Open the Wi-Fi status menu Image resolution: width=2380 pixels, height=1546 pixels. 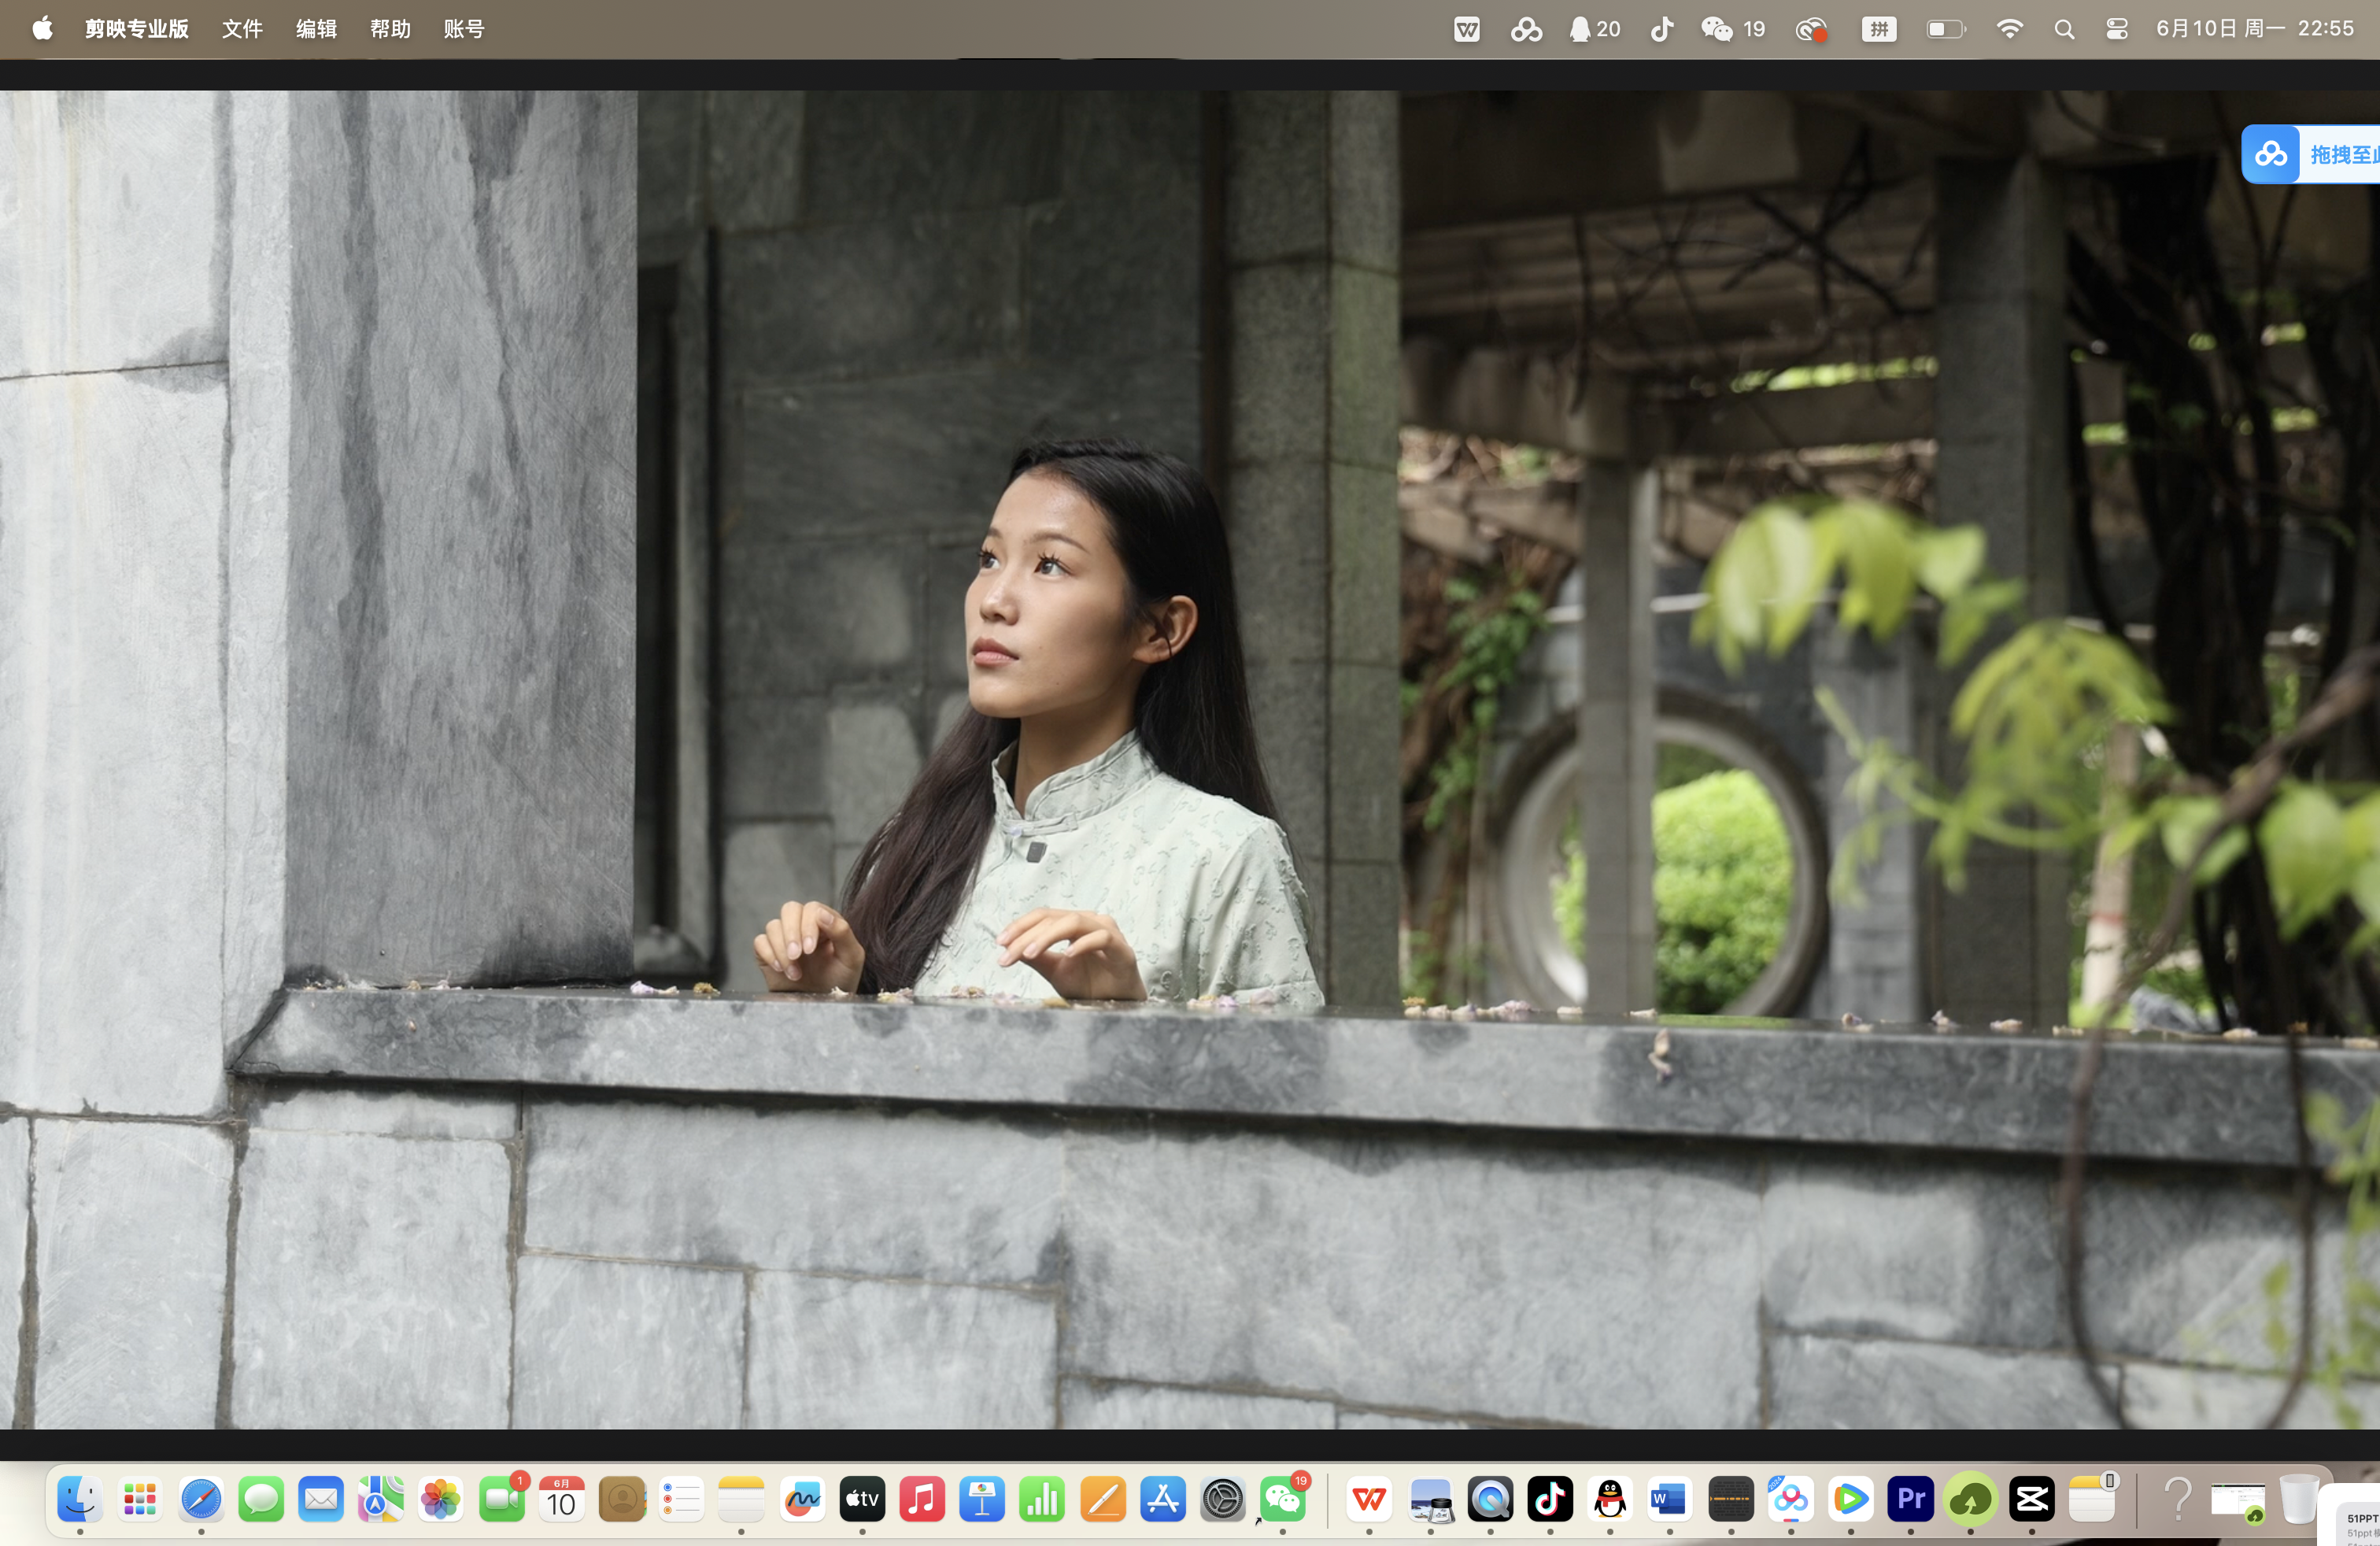(x=2009, y=30)
